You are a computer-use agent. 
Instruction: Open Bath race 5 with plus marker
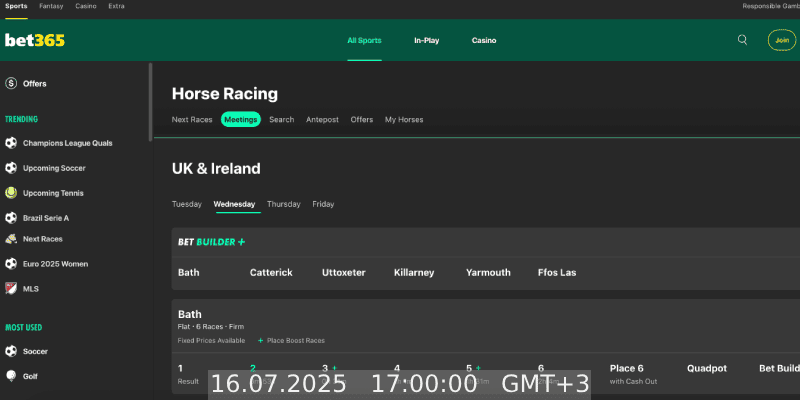[473, 368]
